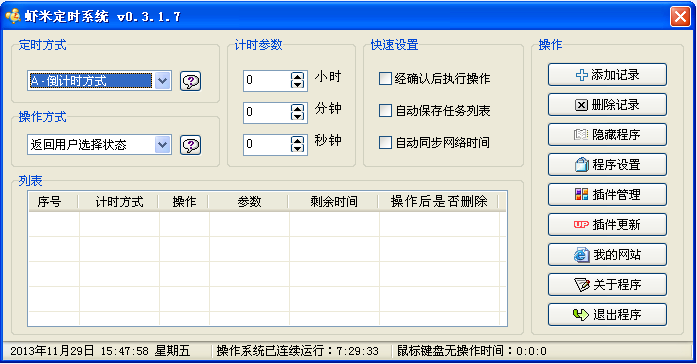
Task: Open 插件管理 plugin manager
Action: 607,195
